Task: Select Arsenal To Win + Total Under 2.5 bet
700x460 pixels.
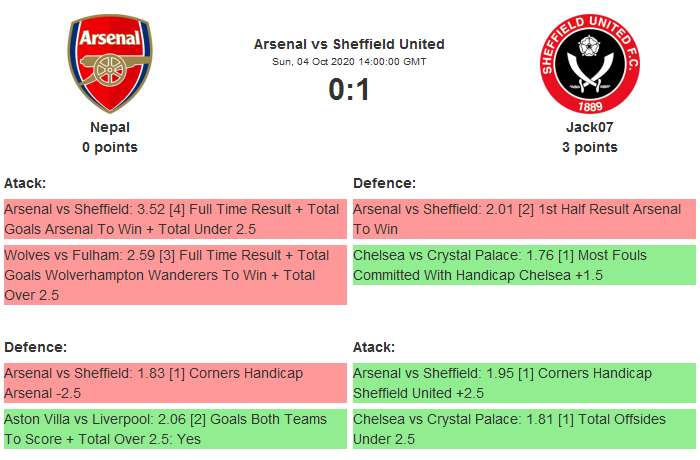Action: coord(174,219)
